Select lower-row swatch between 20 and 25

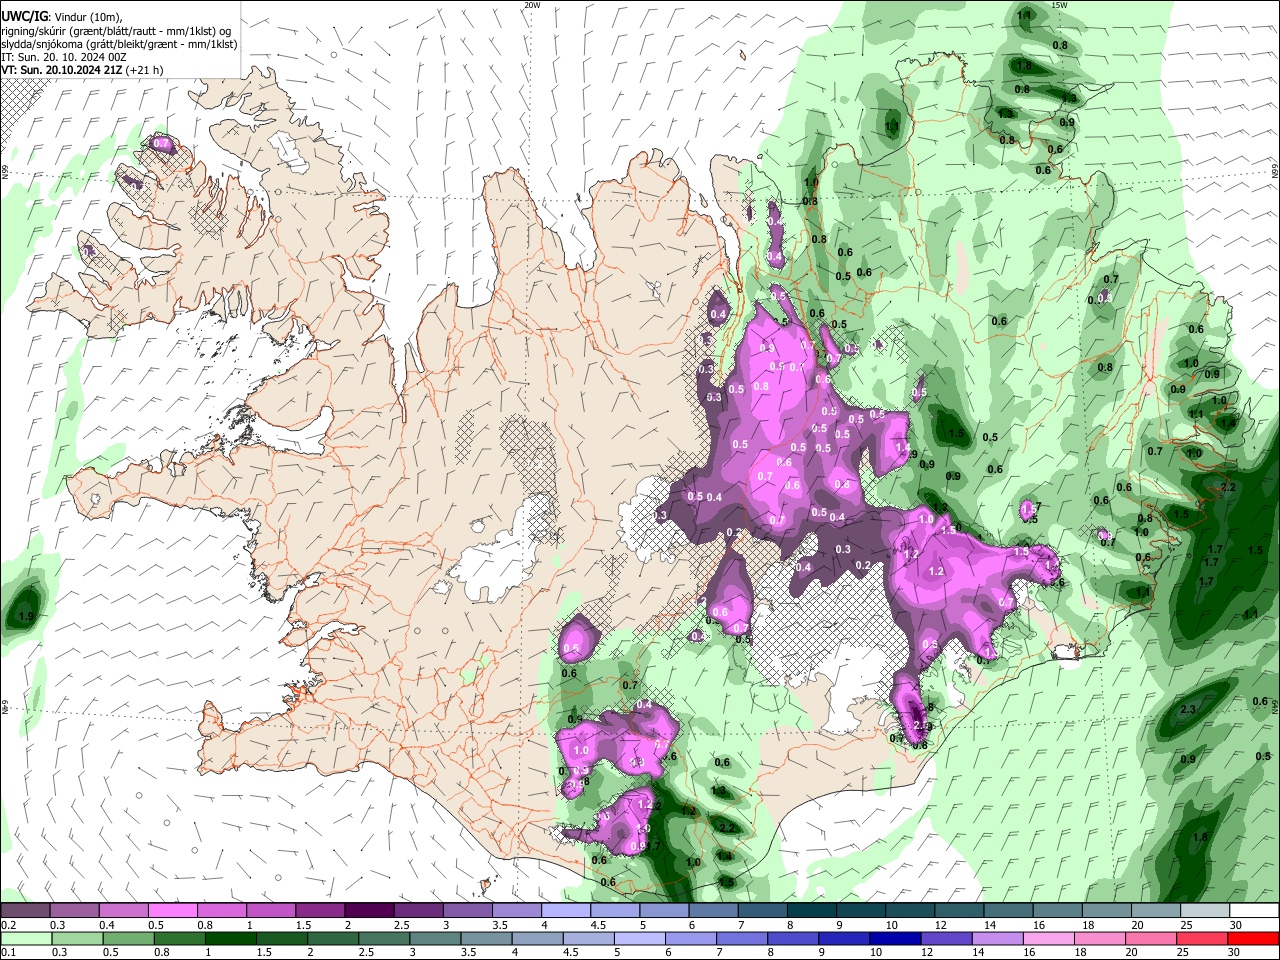(x=1150, y=939)
